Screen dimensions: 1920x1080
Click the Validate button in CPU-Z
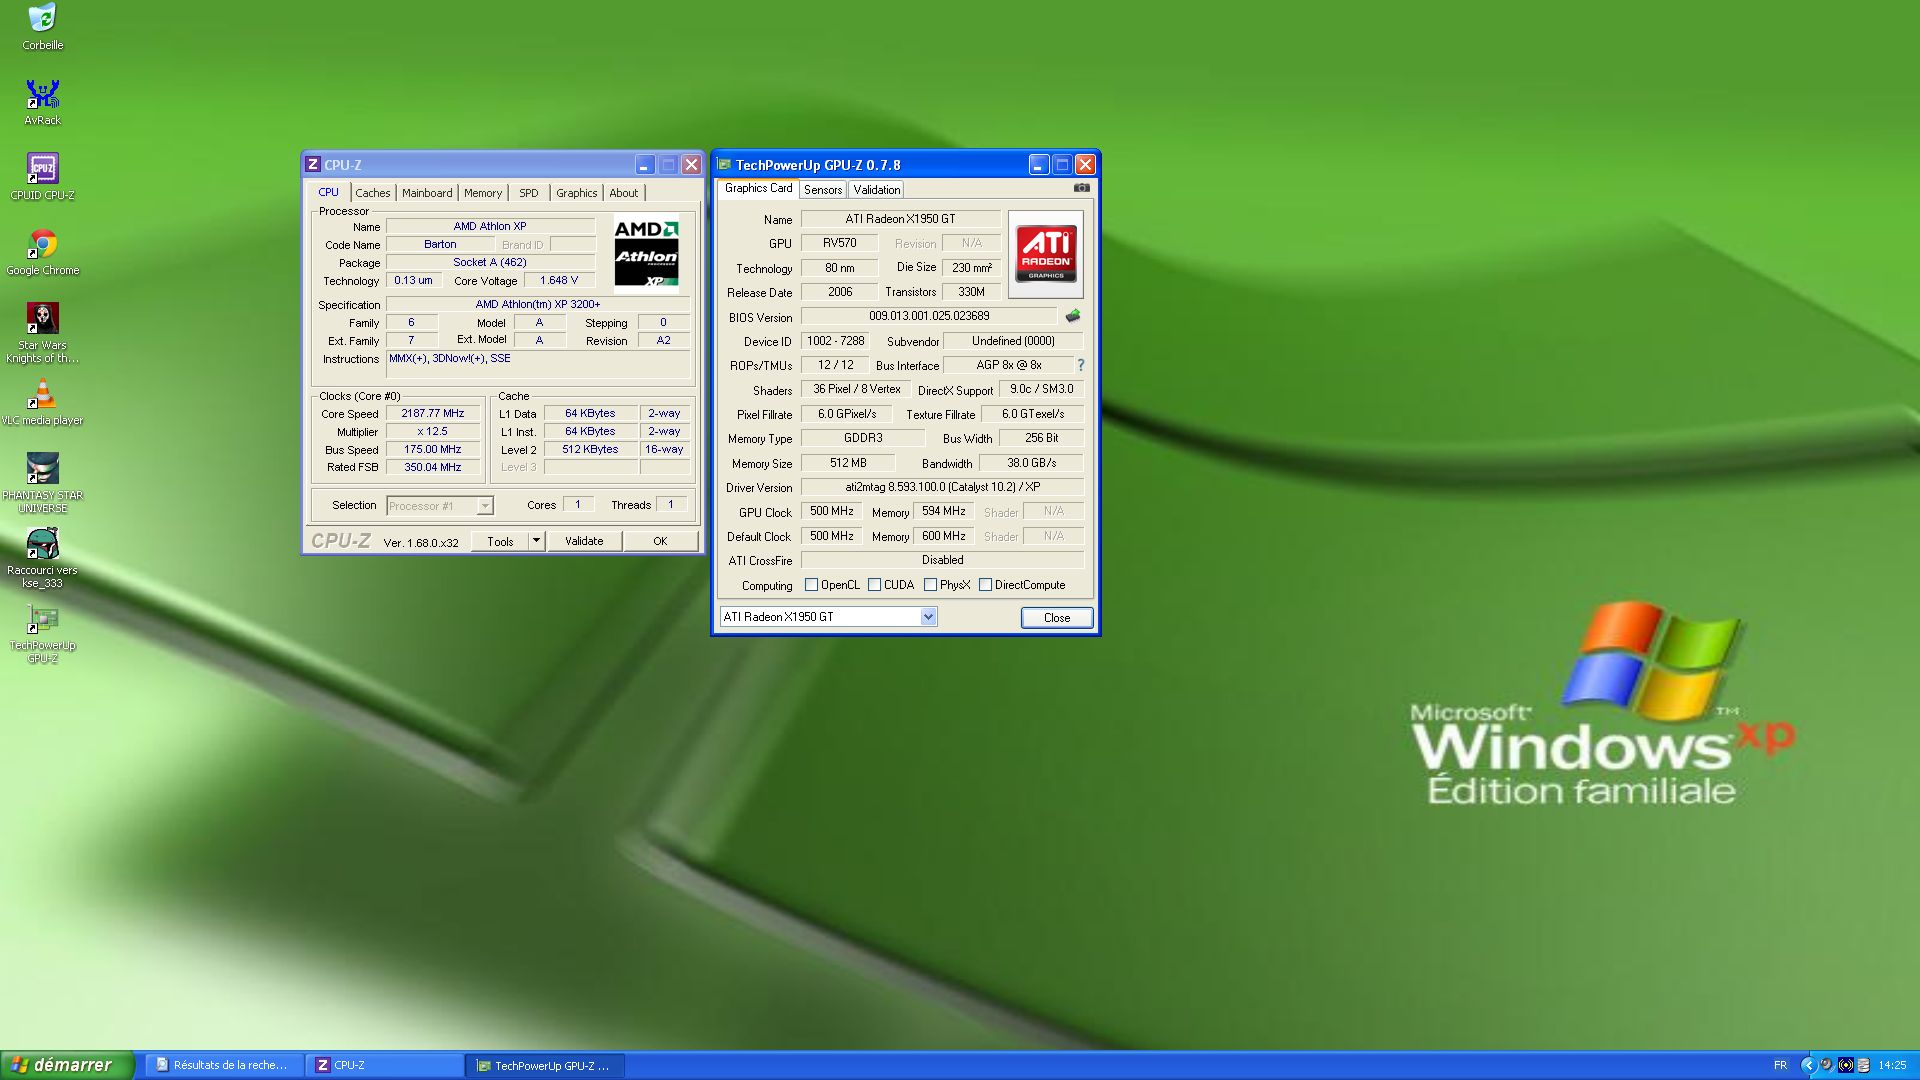tap(584, 541)
